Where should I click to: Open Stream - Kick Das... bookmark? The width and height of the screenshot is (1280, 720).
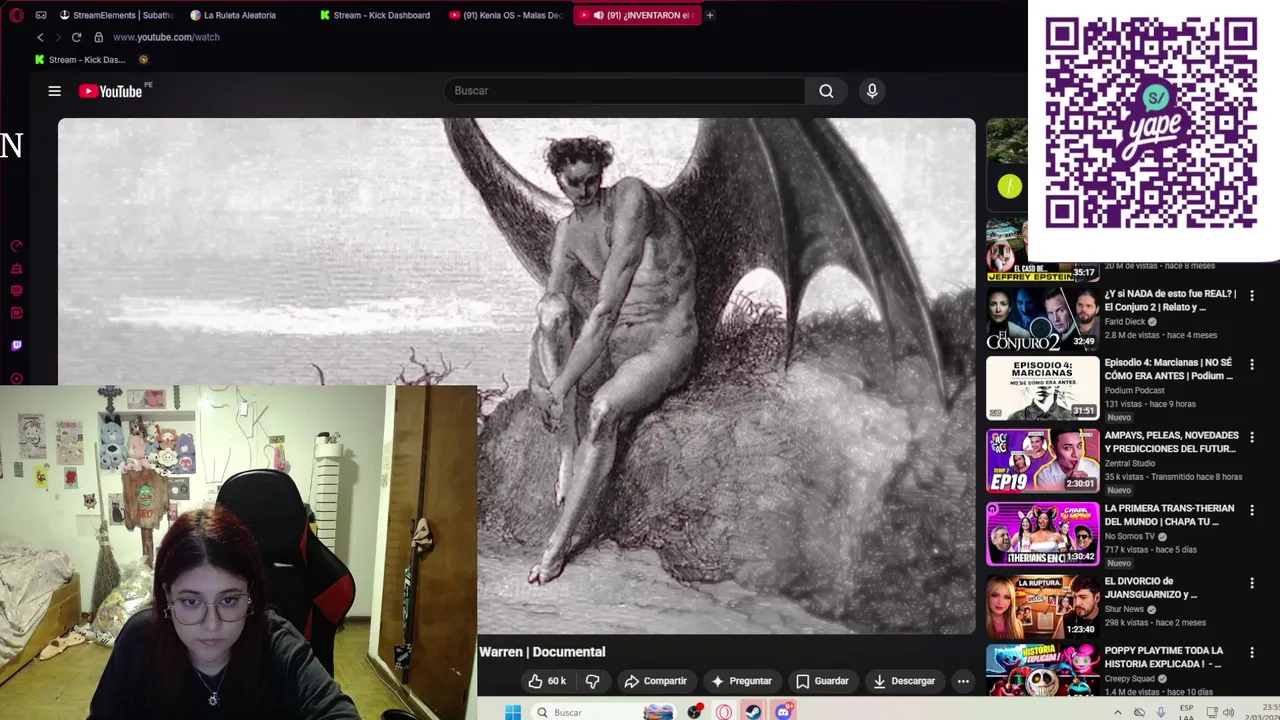80,59
